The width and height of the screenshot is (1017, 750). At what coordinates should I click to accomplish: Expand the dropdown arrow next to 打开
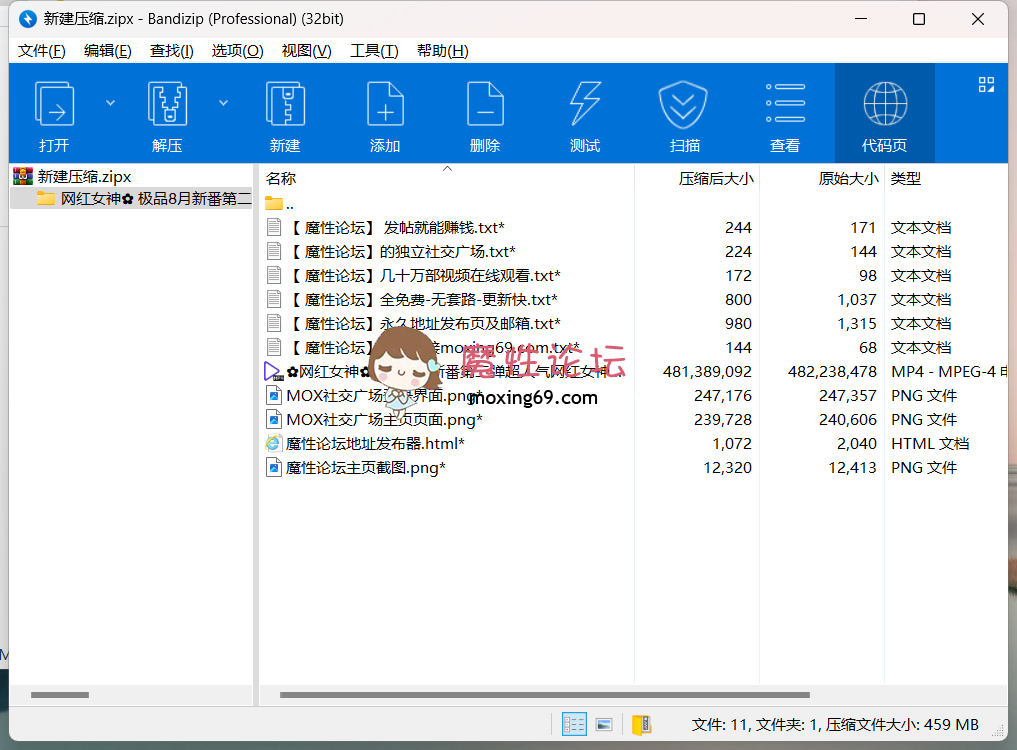[x=110, y=103]
